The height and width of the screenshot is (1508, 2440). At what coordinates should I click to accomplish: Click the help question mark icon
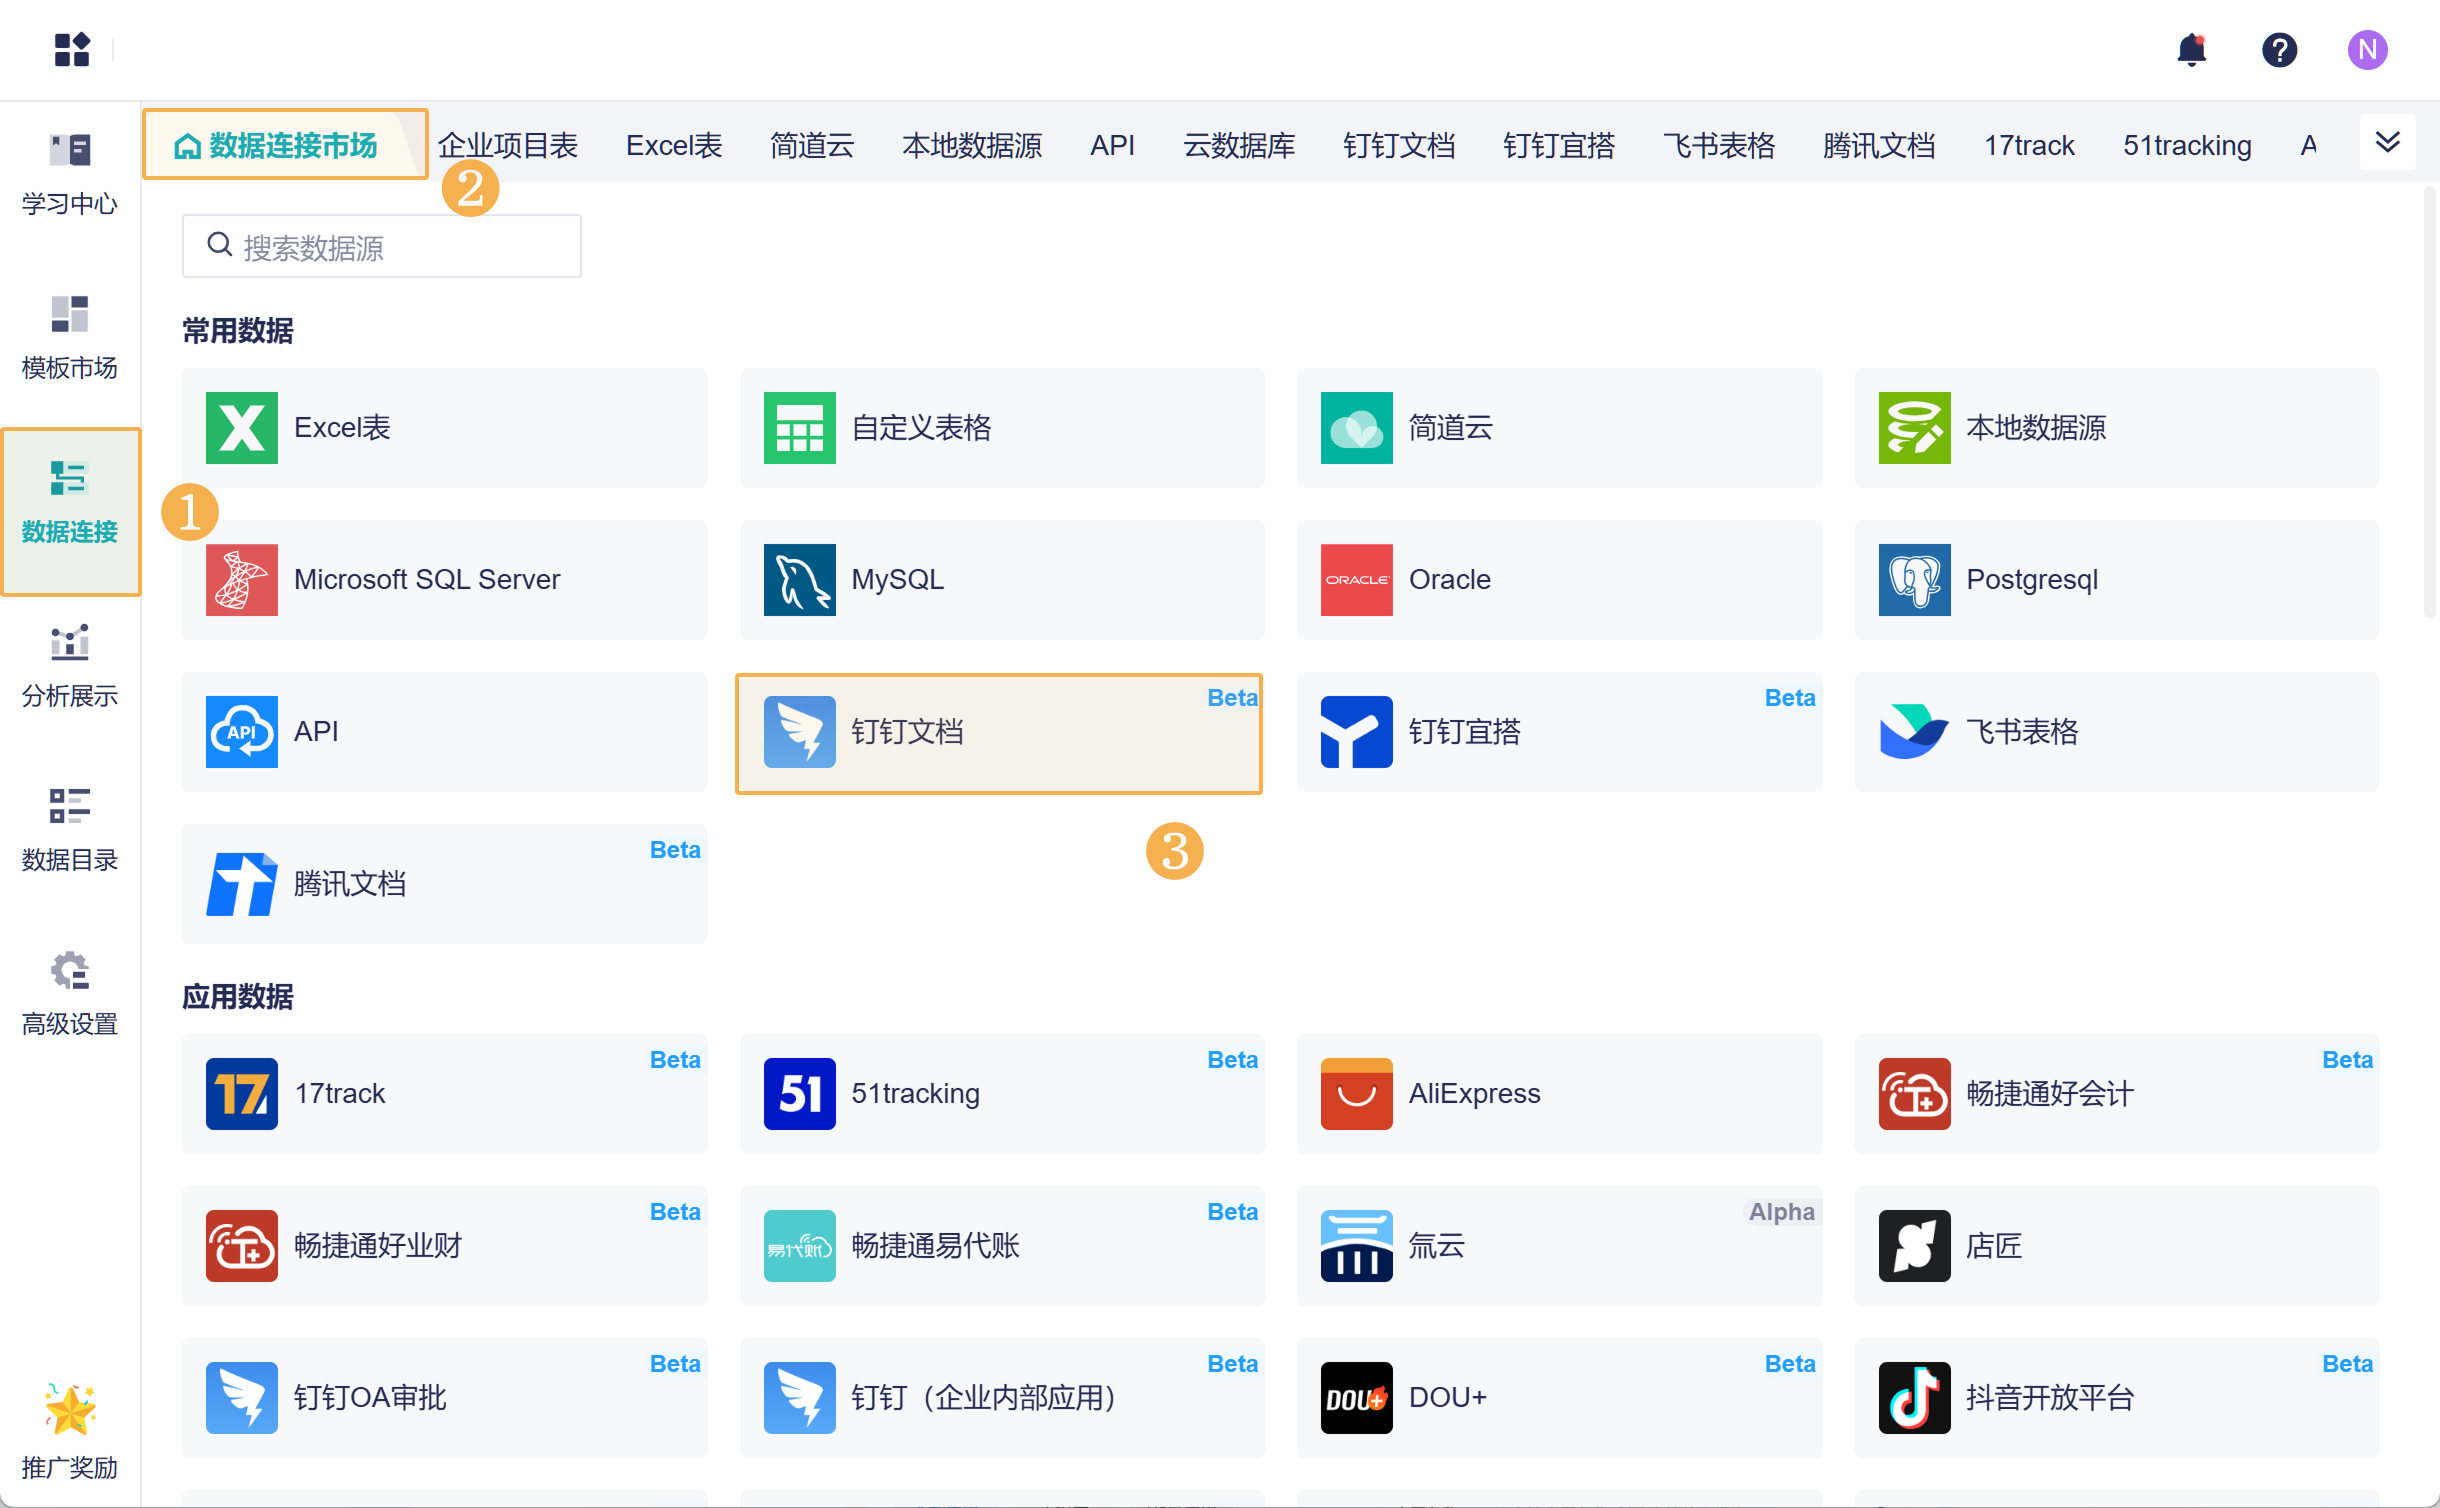[2279, 49]
